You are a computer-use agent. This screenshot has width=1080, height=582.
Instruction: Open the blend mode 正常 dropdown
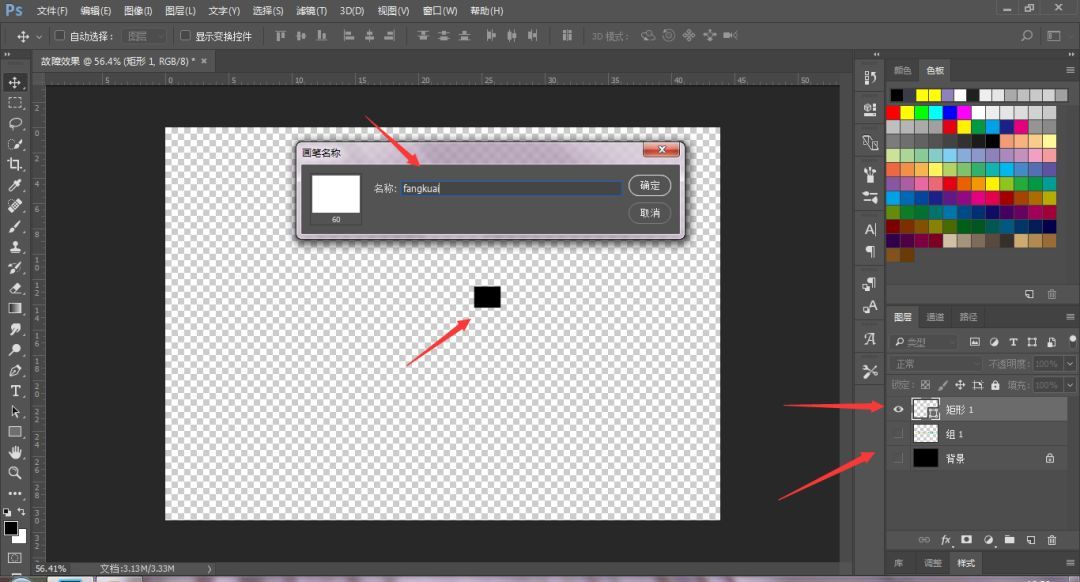[935, 364]
